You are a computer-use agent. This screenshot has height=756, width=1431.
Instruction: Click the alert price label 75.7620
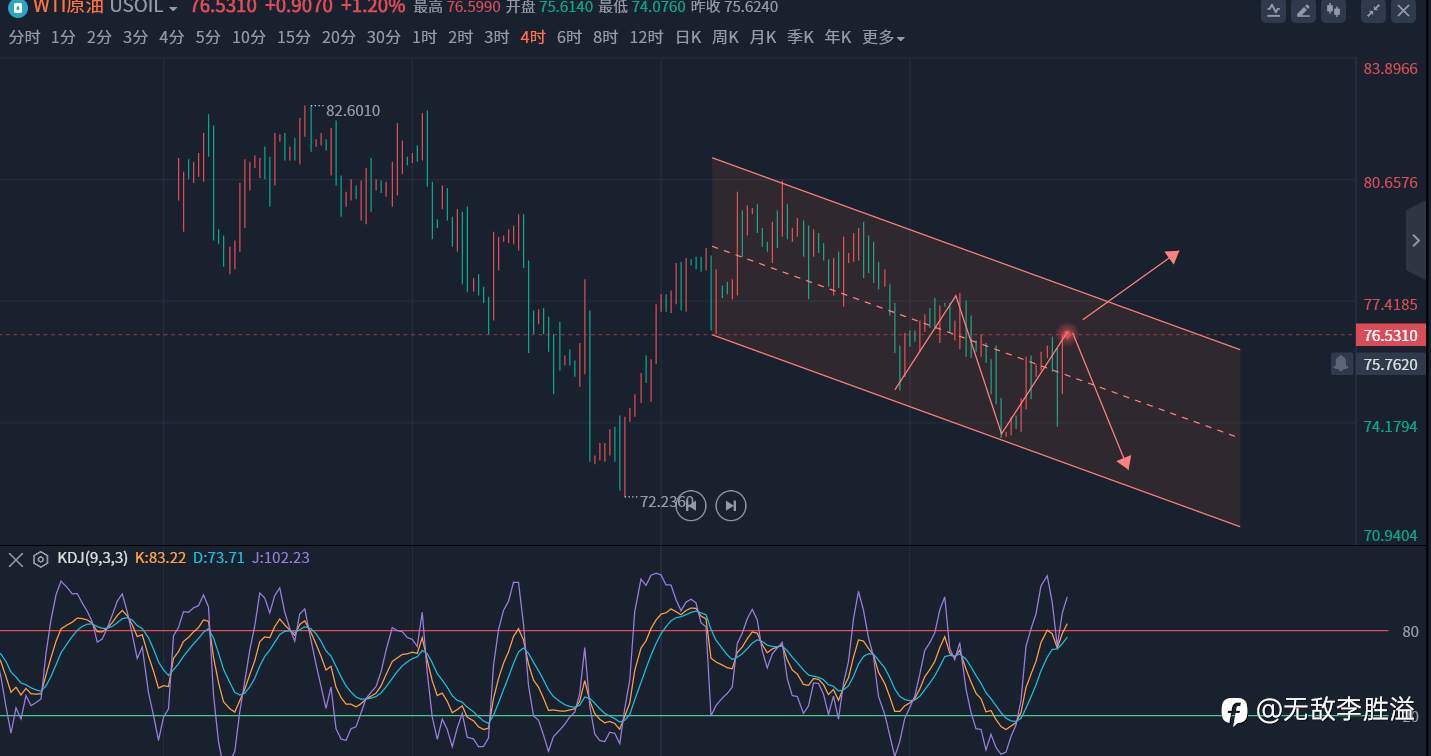1390,364
